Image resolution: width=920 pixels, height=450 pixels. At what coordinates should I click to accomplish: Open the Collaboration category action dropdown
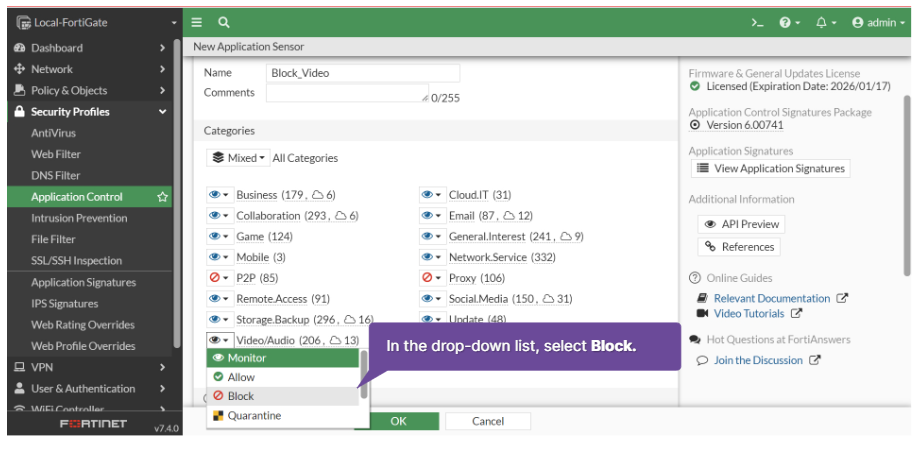click(220, 216)
